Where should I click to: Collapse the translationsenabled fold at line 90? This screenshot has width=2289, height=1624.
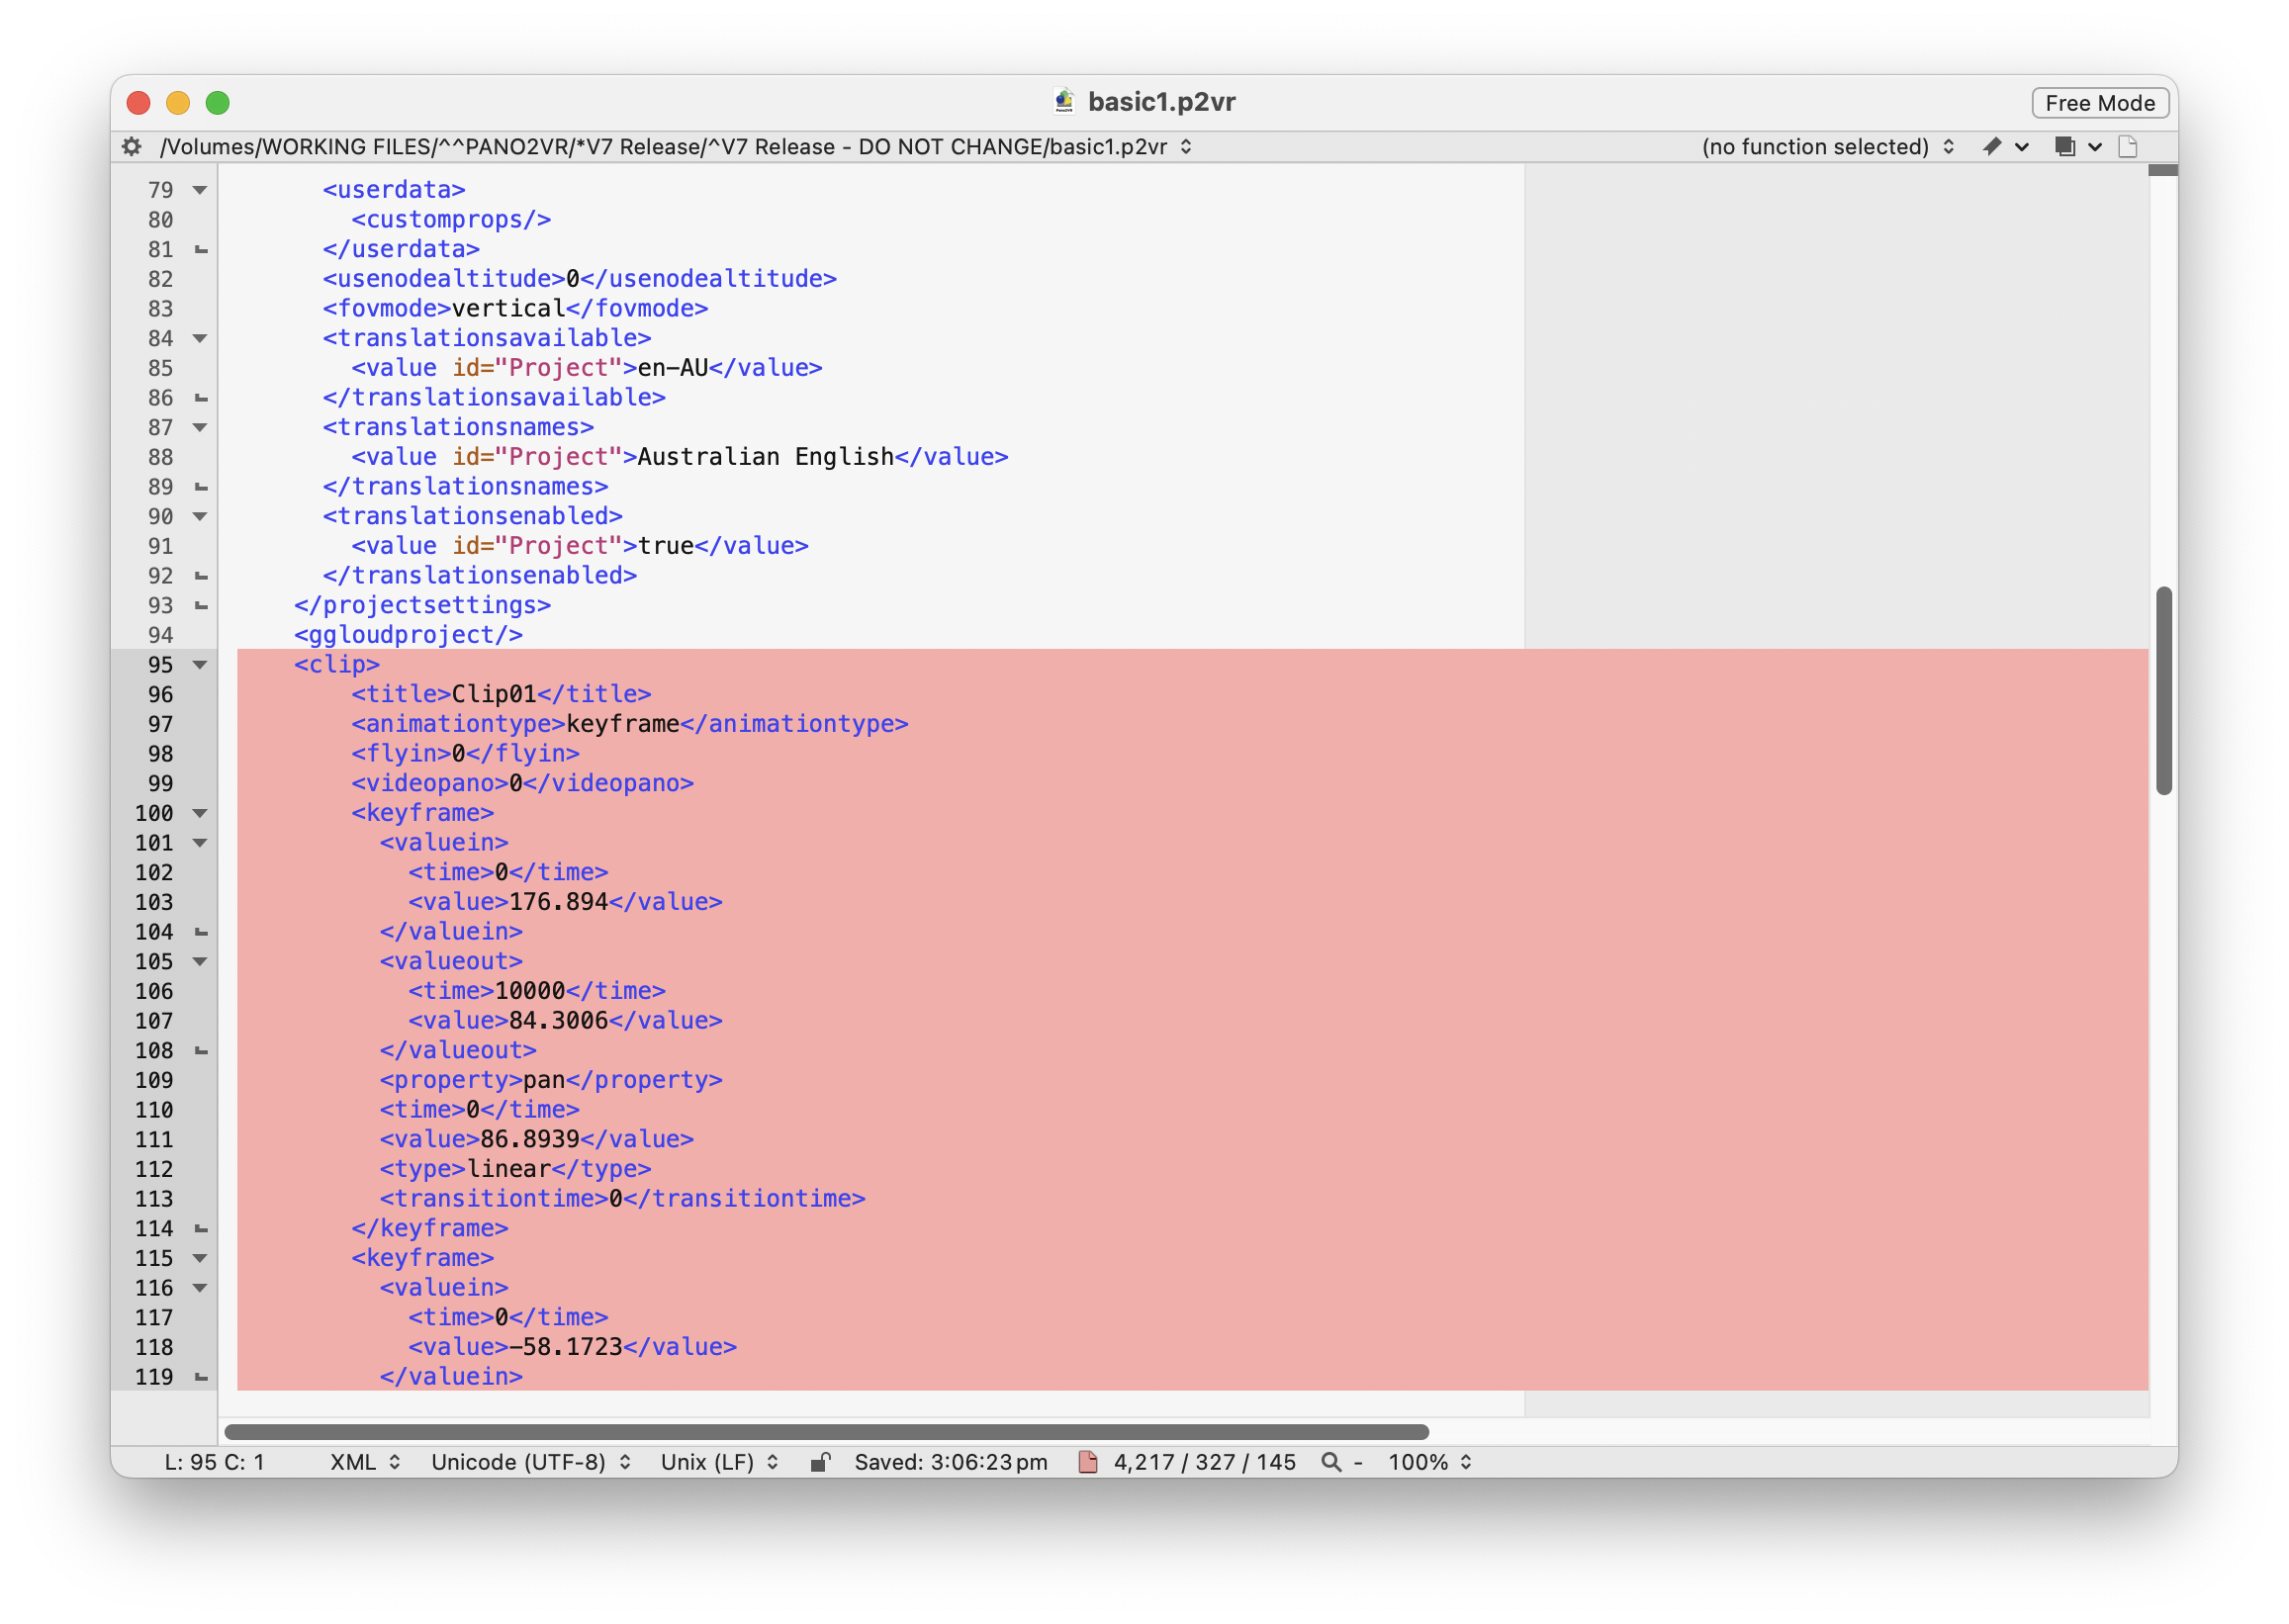[200, 517]
